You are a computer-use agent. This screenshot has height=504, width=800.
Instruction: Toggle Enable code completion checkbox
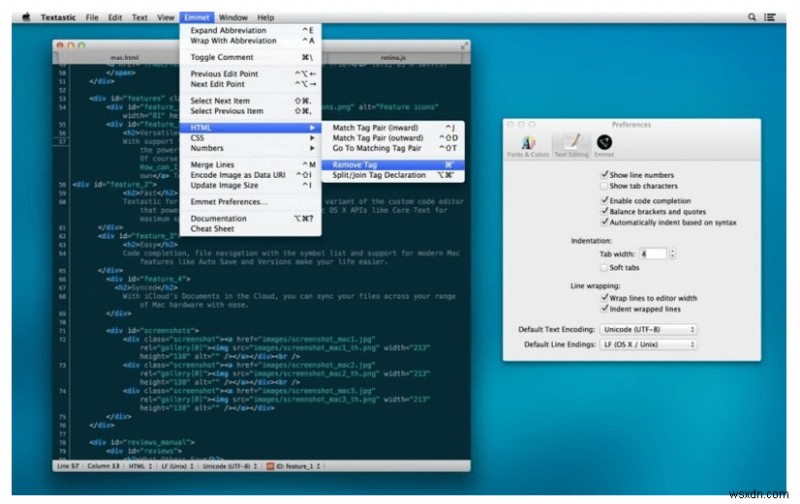click(x=604, y=200)
